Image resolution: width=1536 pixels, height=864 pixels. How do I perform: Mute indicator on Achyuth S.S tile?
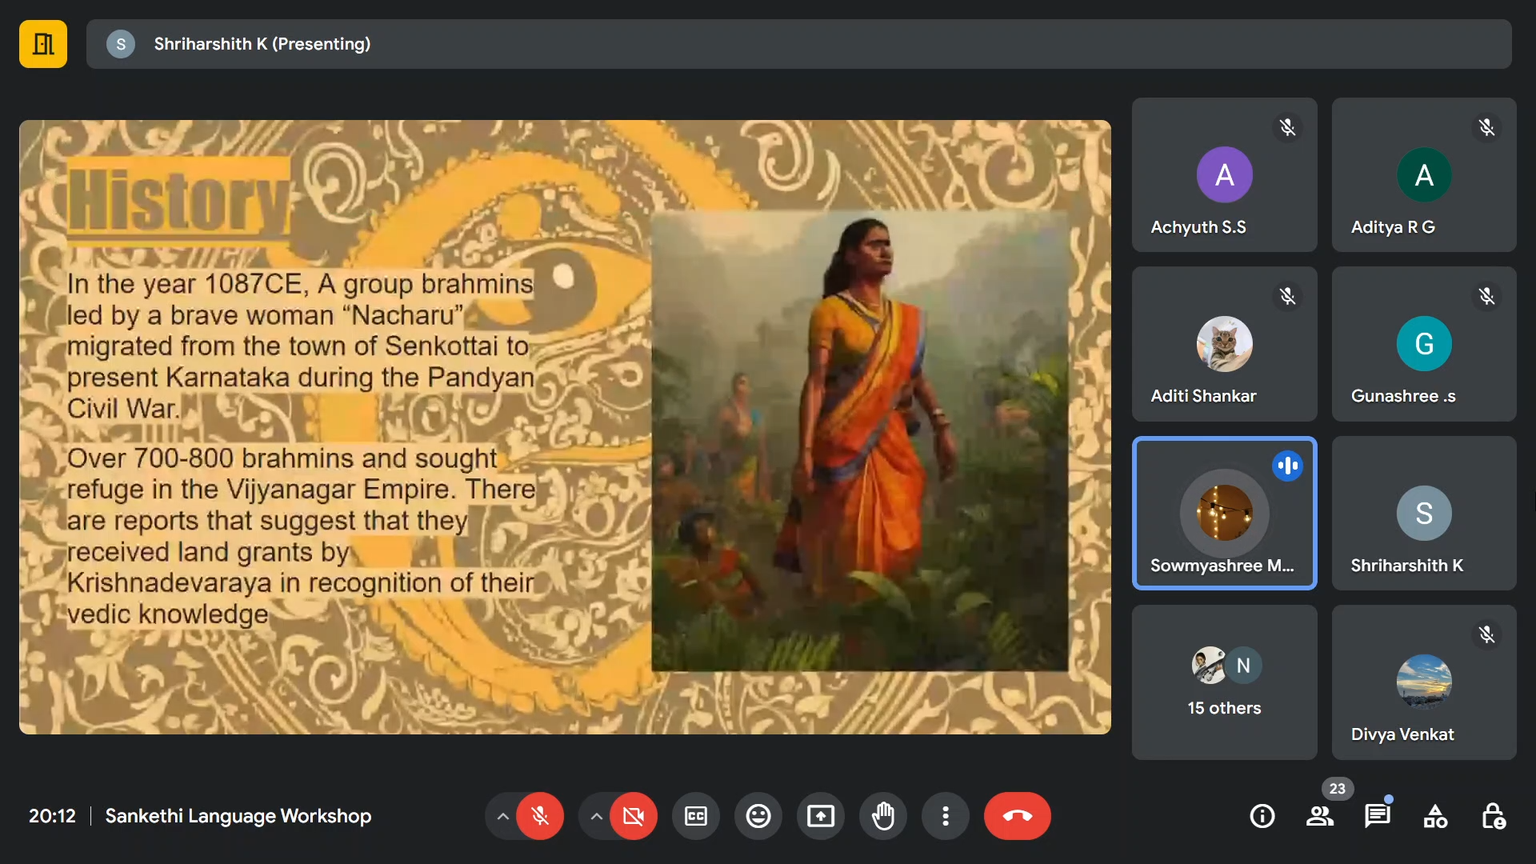1287,127
